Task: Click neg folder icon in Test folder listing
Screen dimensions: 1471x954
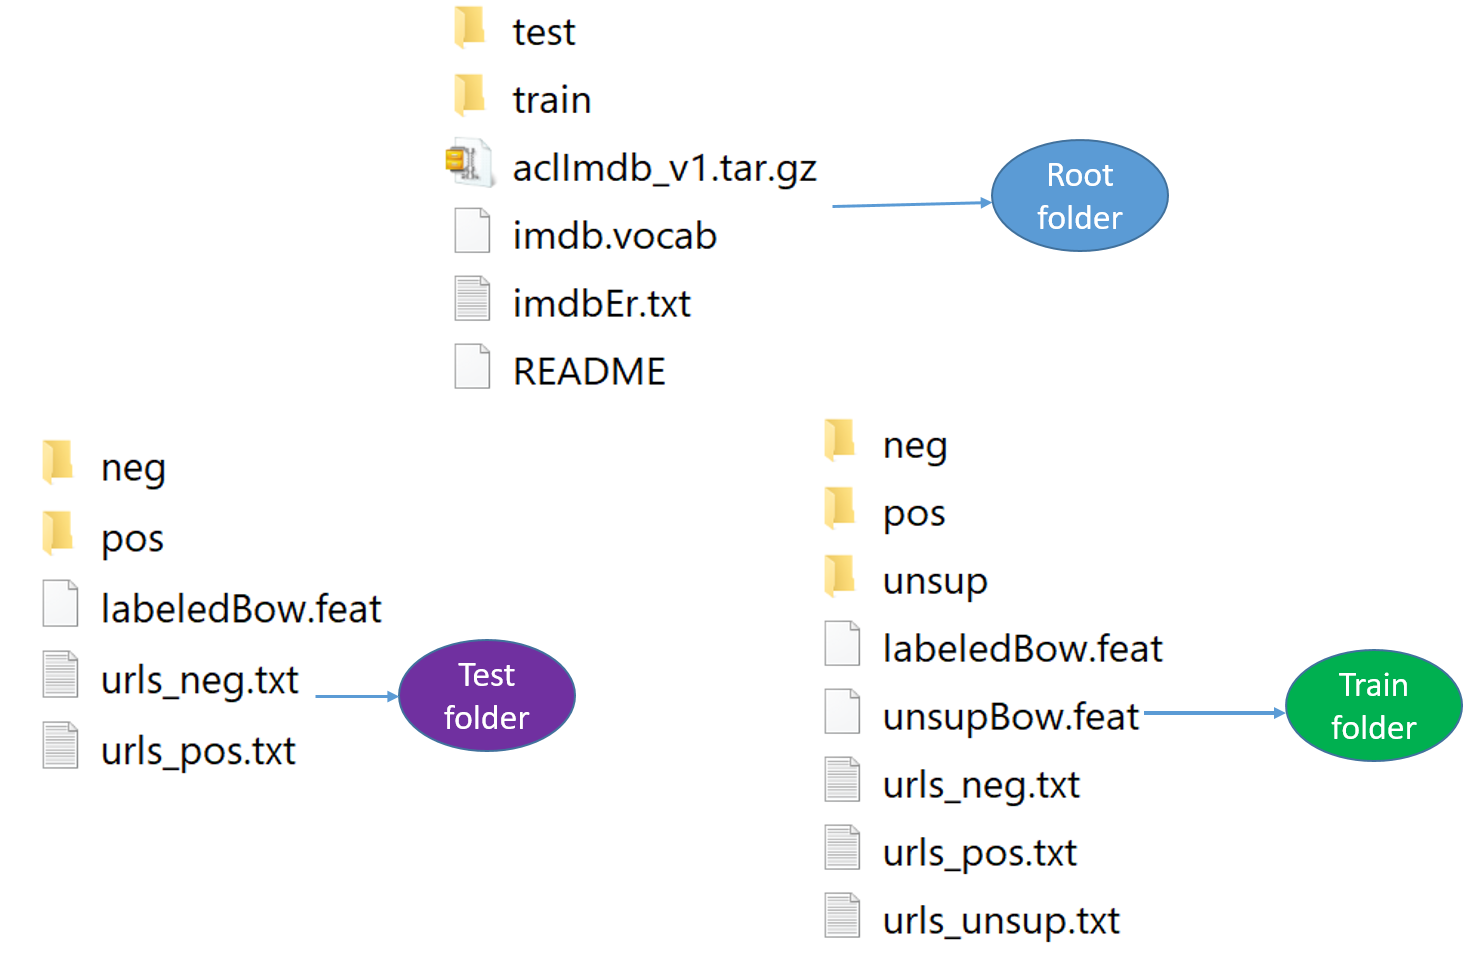Action: click(59, 463)
